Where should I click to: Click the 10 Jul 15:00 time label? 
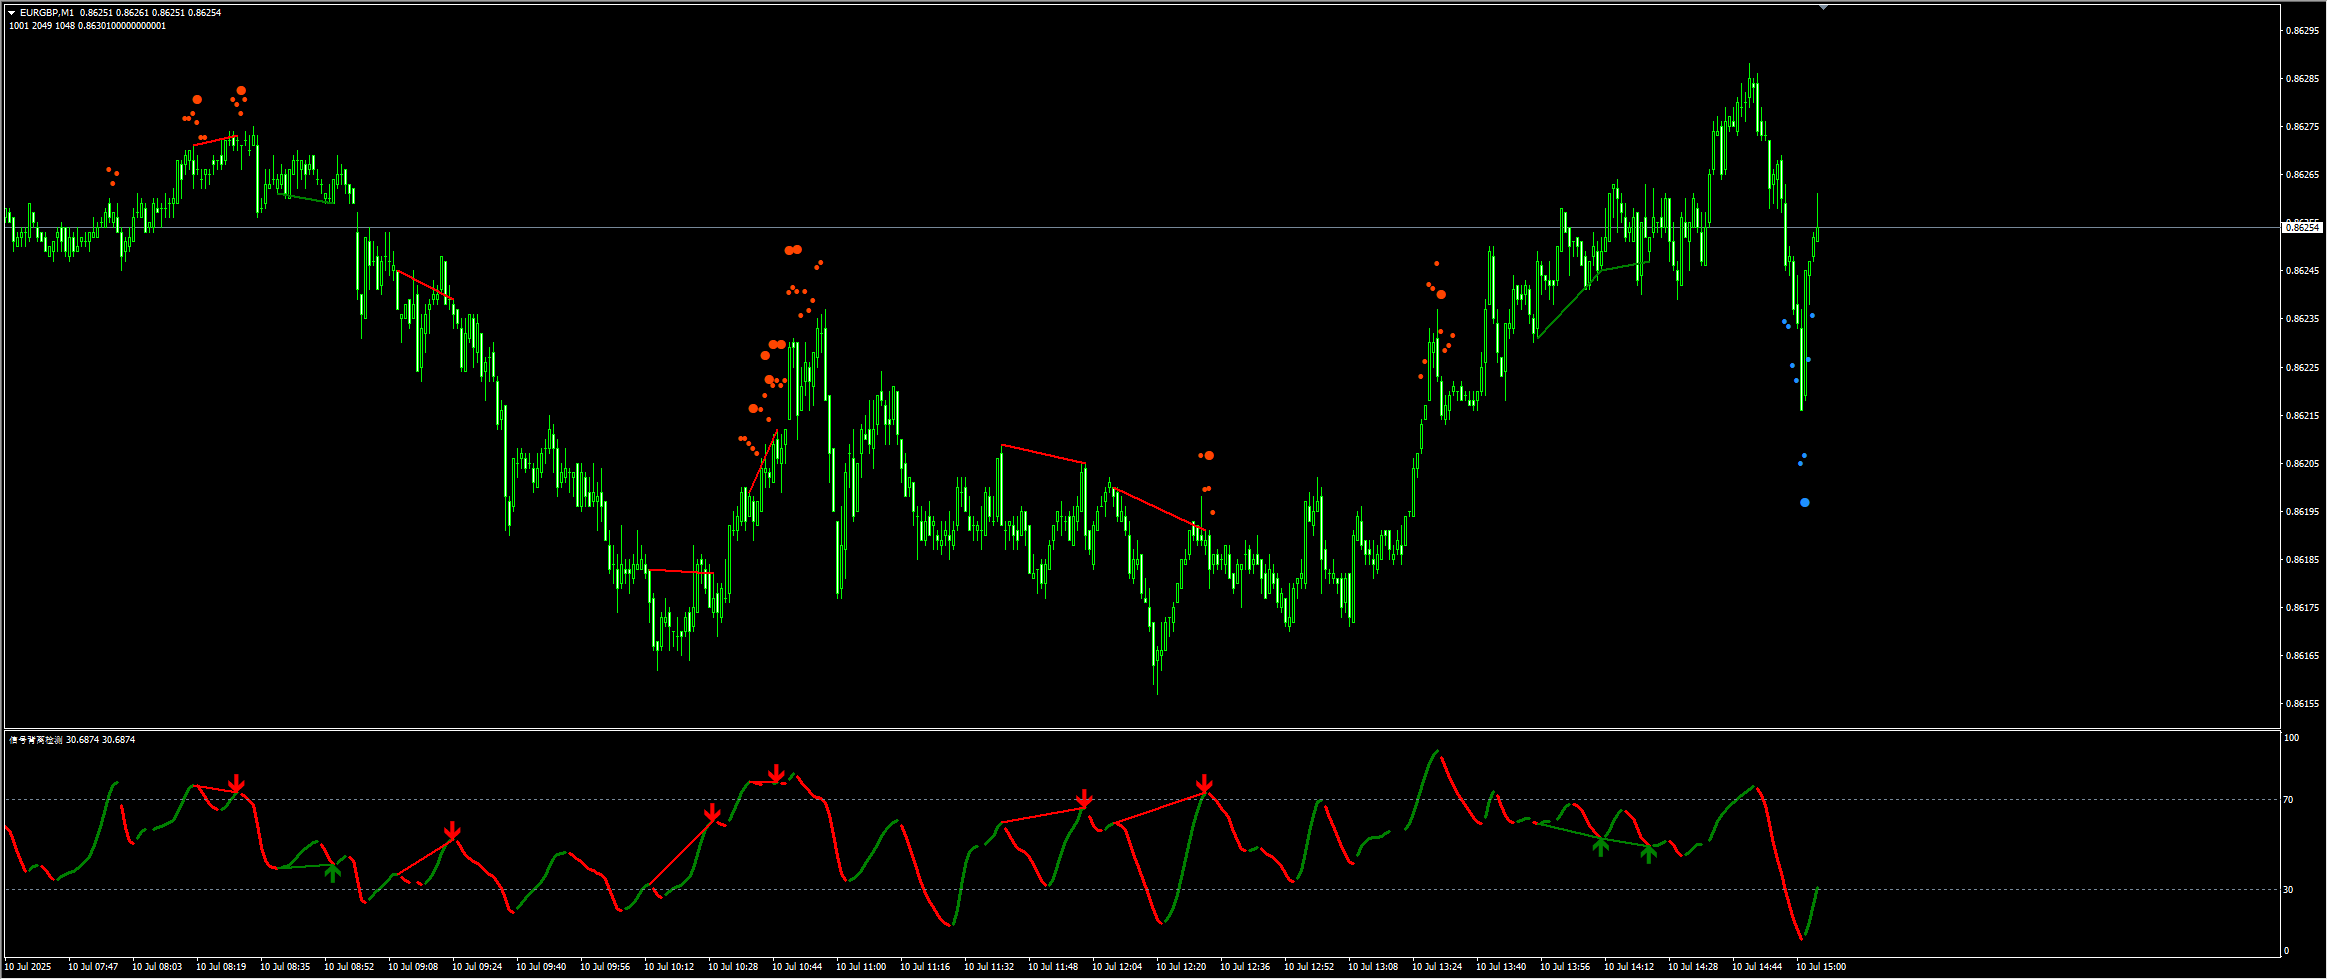click(x=1821, y=967)
